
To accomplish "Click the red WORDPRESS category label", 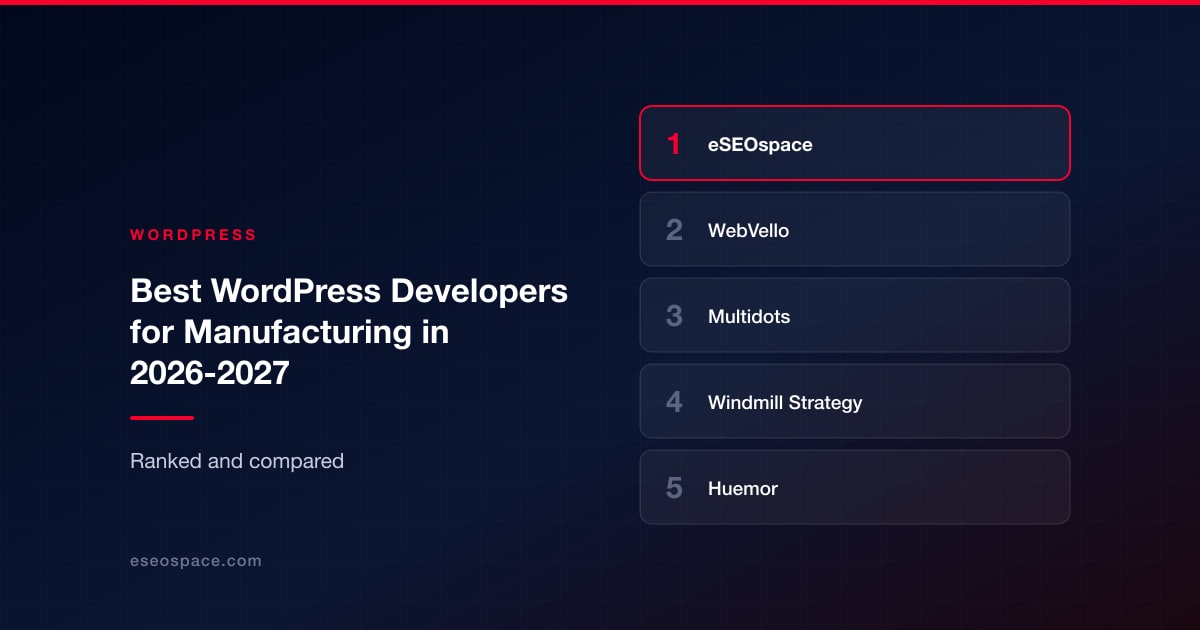I will click(193, 235).
